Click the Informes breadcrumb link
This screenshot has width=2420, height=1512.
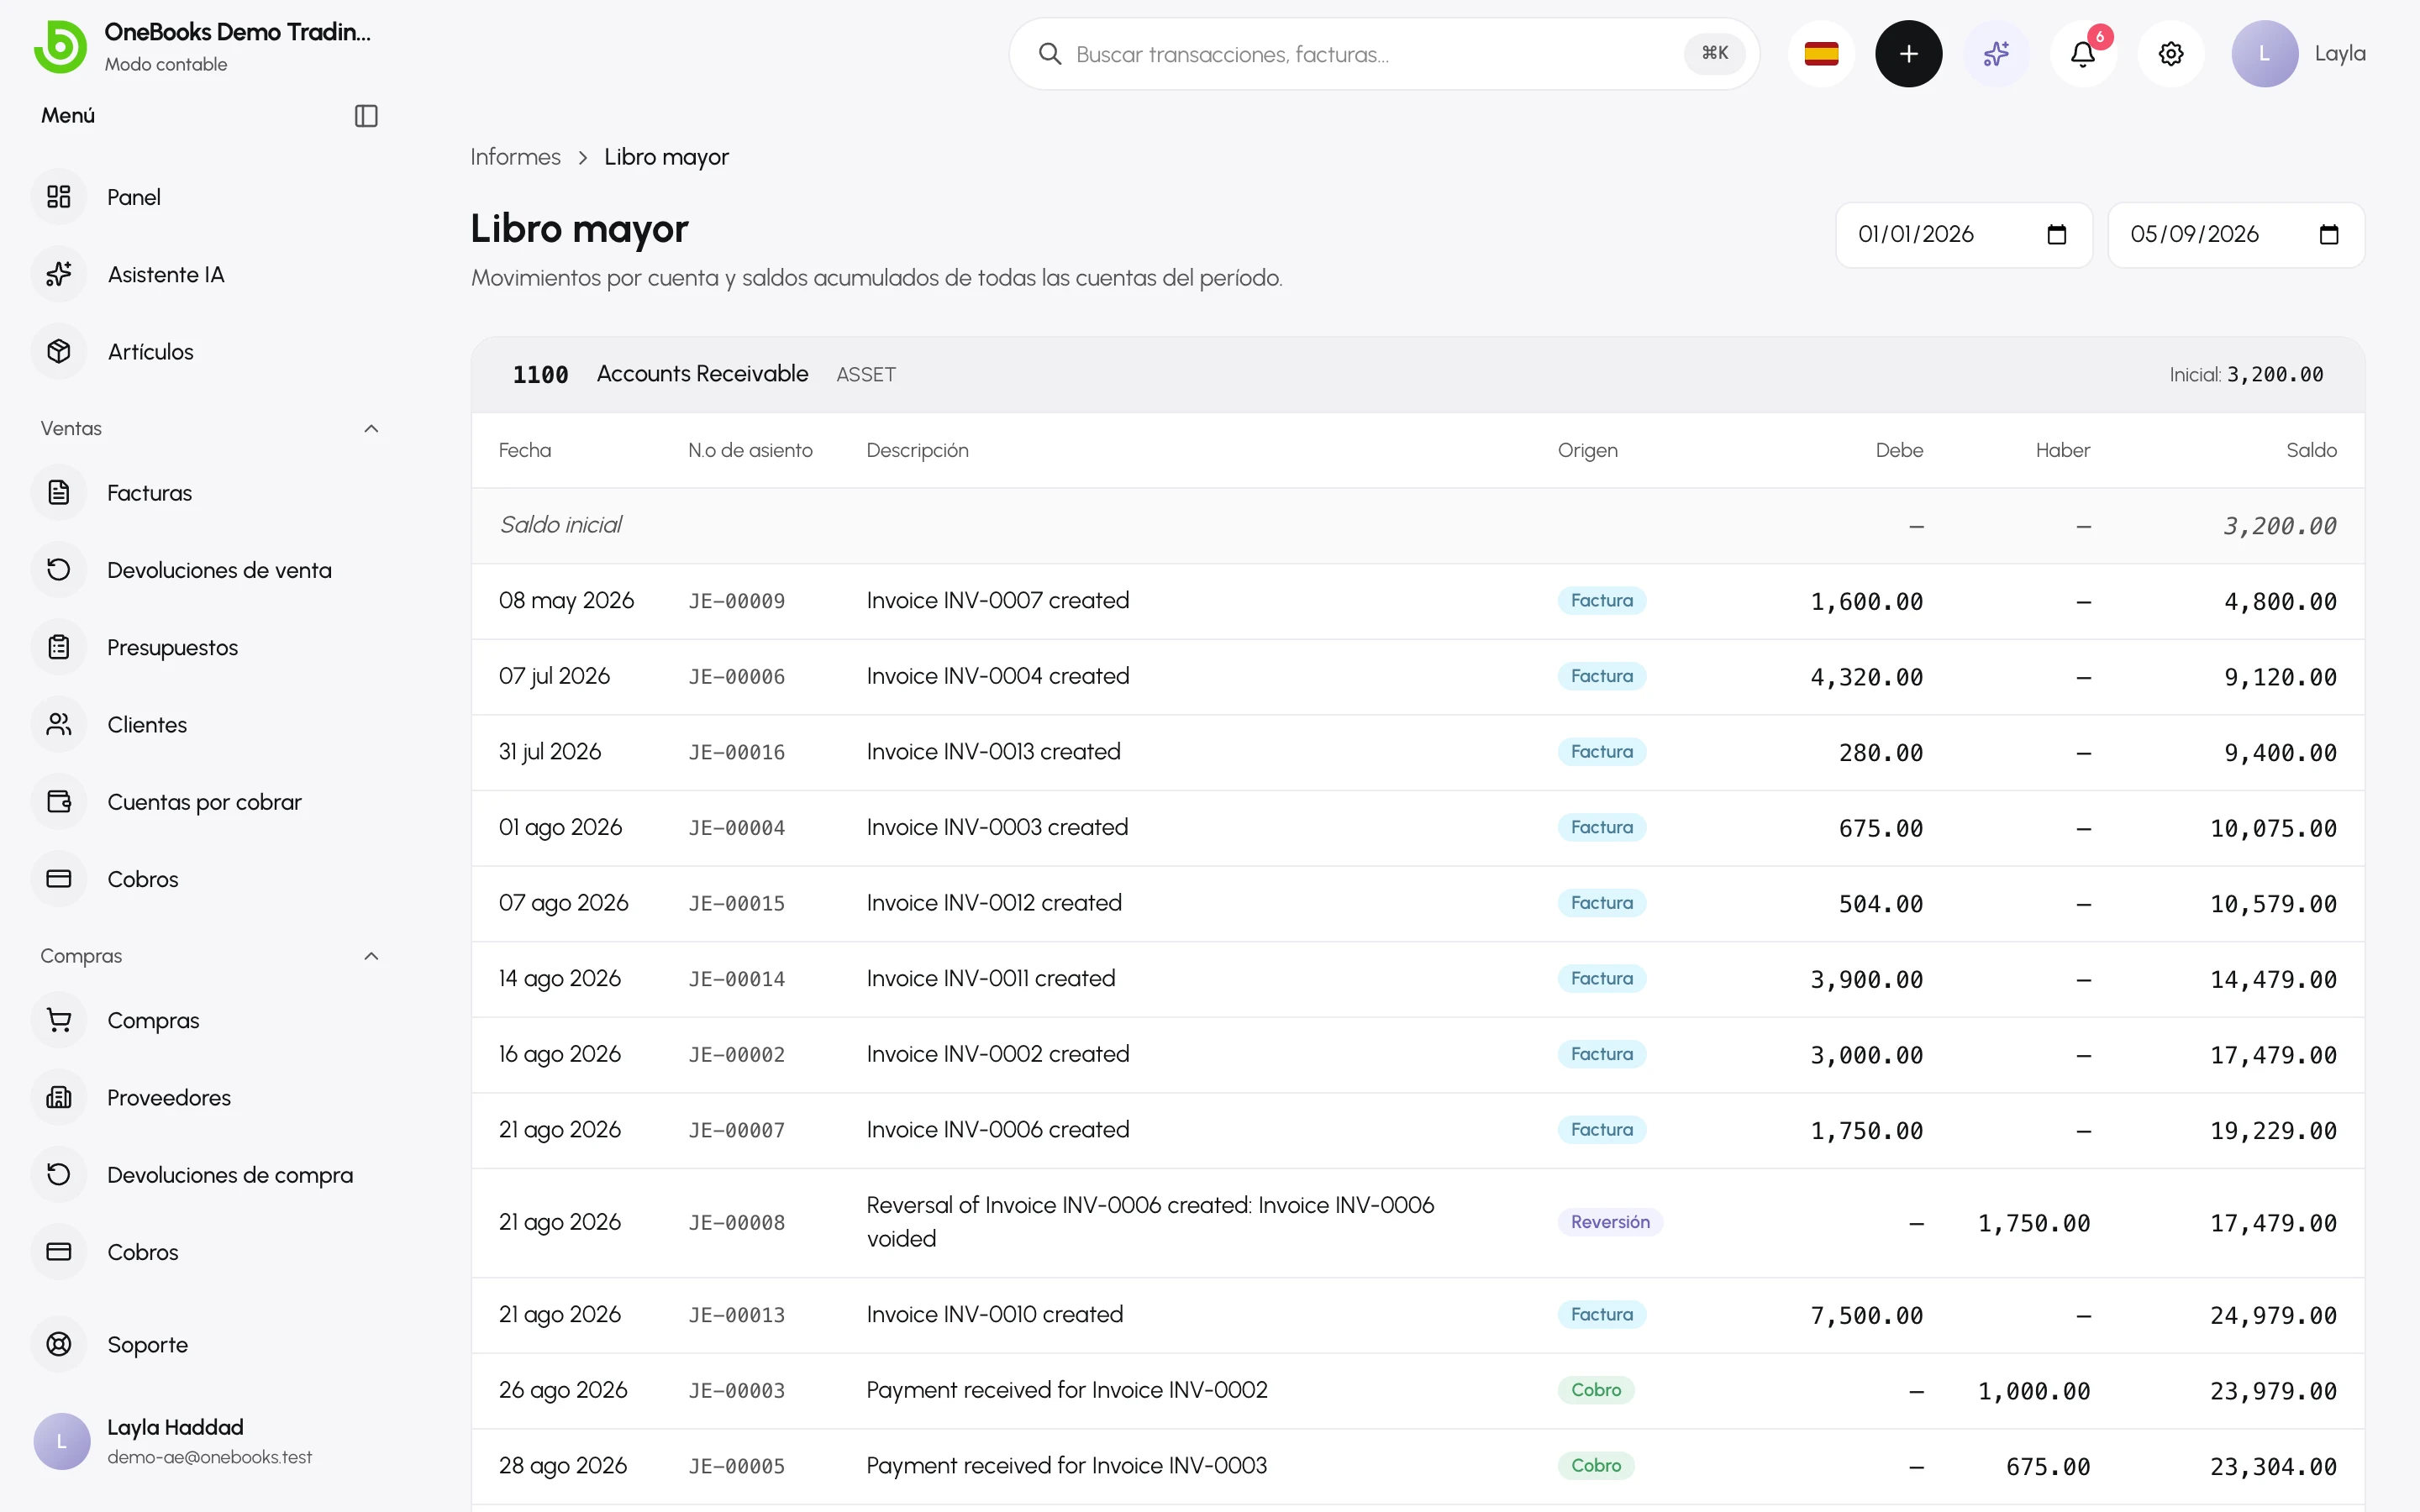[x=515, y=157]
